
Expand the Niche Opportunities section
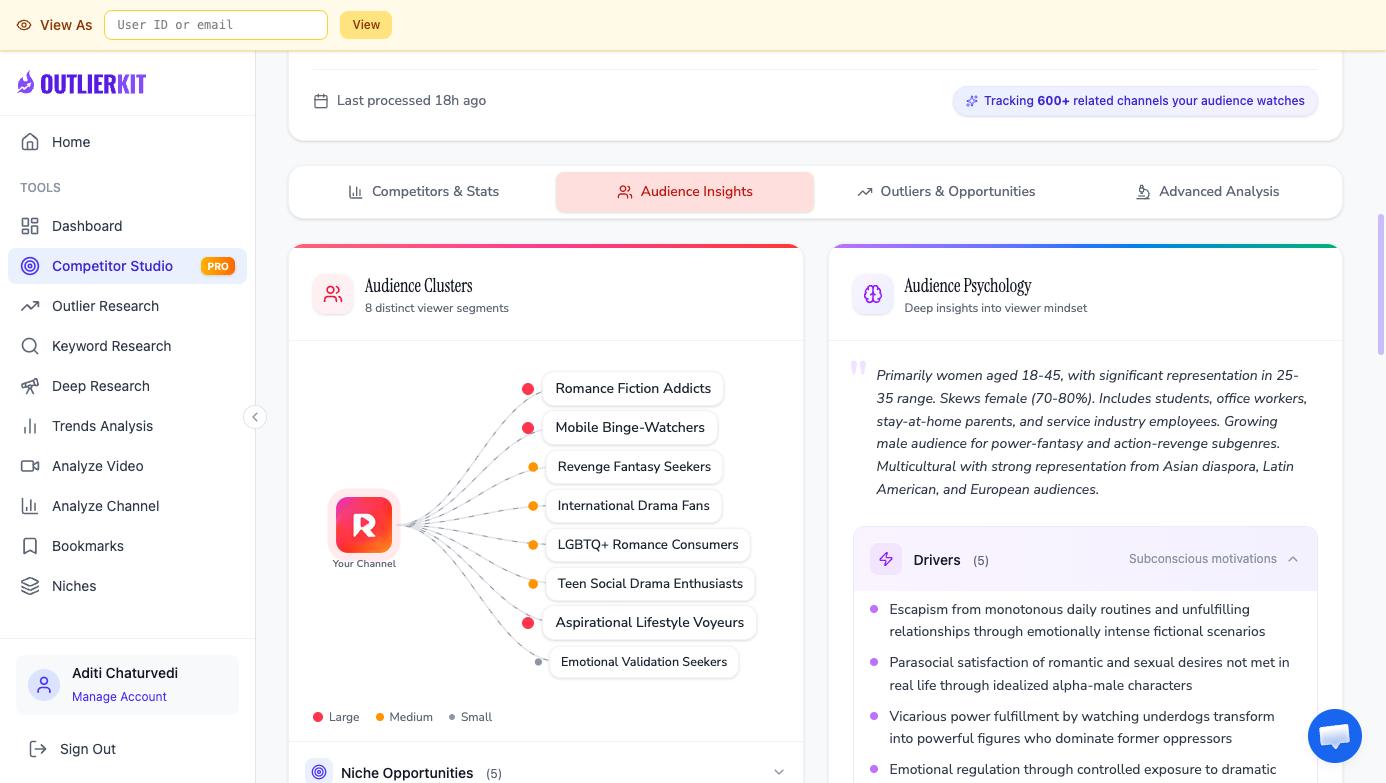778,772
